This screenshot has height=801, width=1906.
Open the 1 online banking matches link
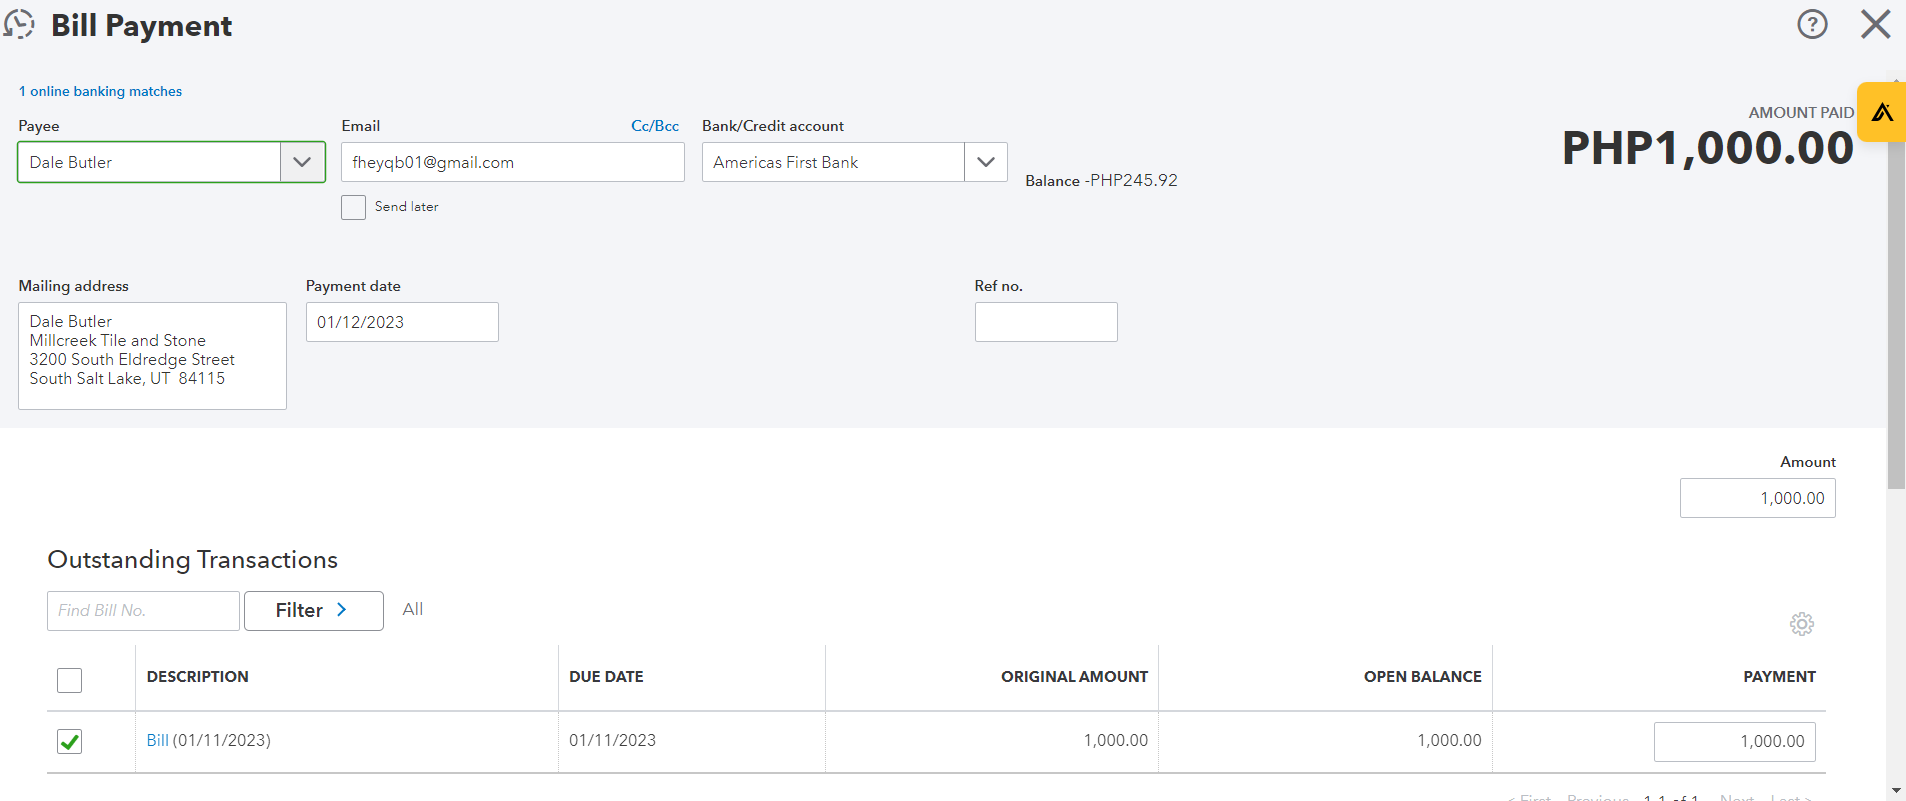click(x=100, y=91)
